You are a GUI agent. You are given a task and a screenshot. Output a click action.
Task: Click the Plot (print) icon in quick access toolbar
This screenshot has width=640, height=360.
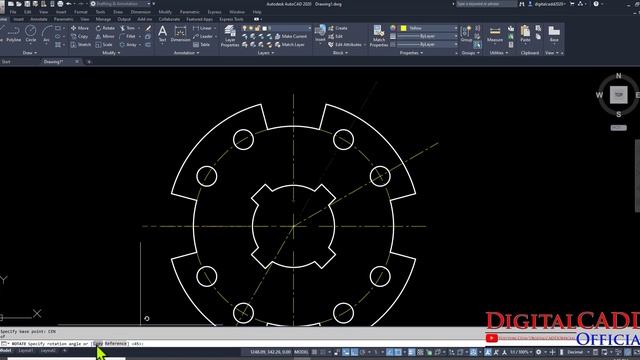(x=60, y=4)
